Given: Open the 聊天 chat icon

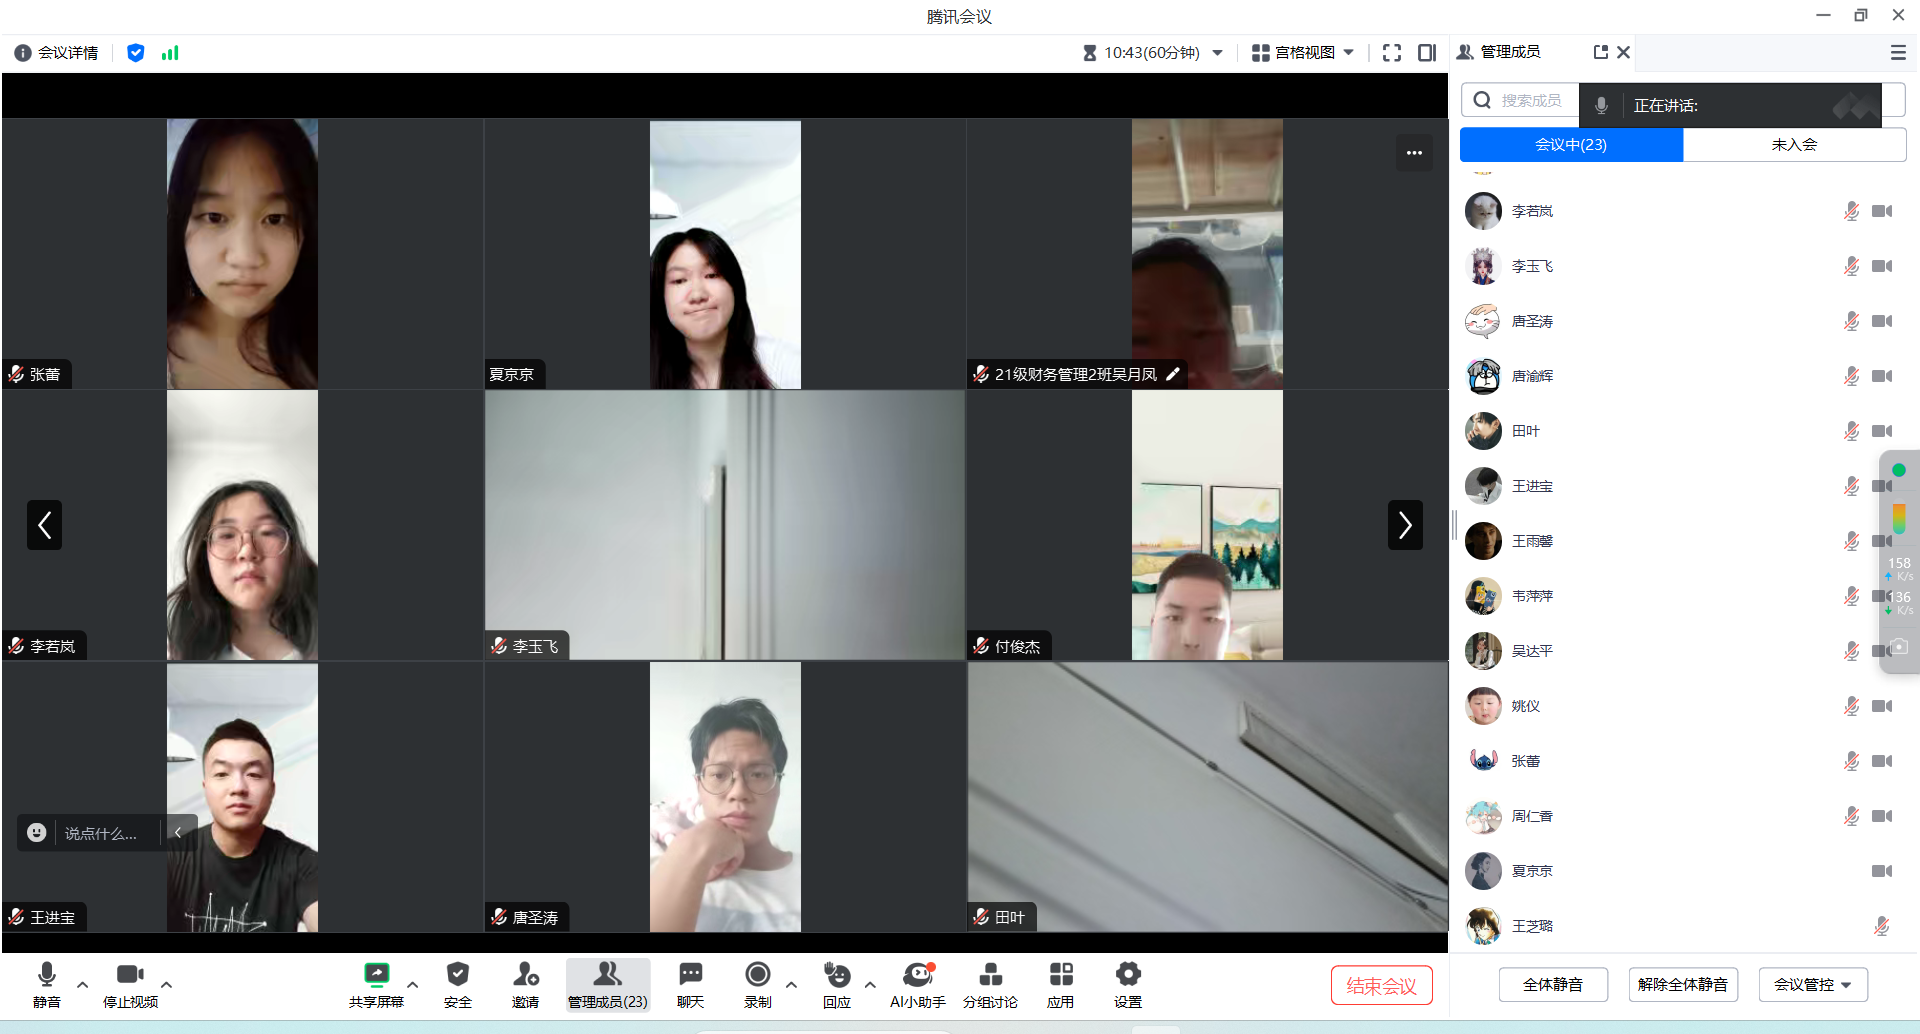Looking at the screenshot, I should coord(690,984).
